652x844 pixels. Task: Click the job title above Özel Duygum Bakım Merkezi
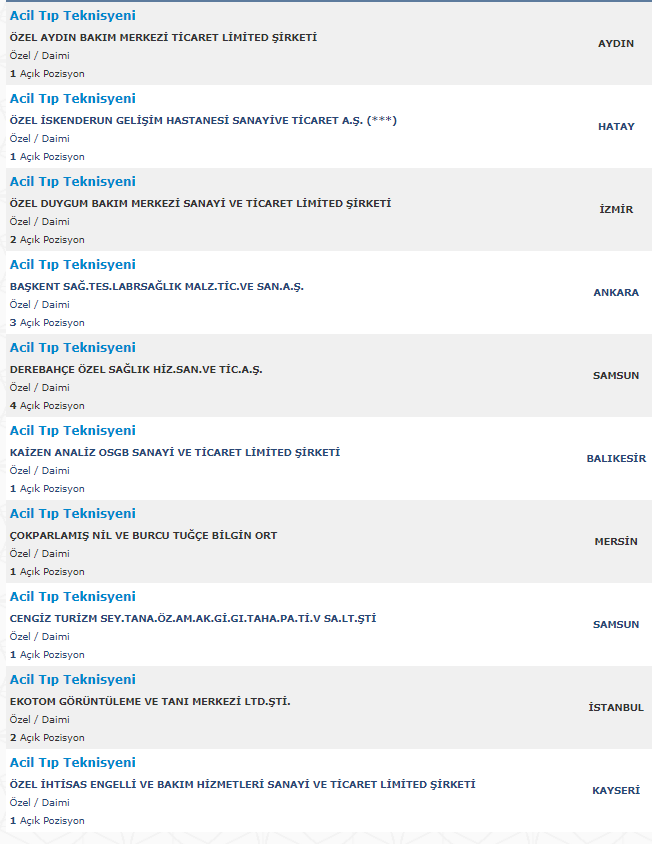click(72, 182)
